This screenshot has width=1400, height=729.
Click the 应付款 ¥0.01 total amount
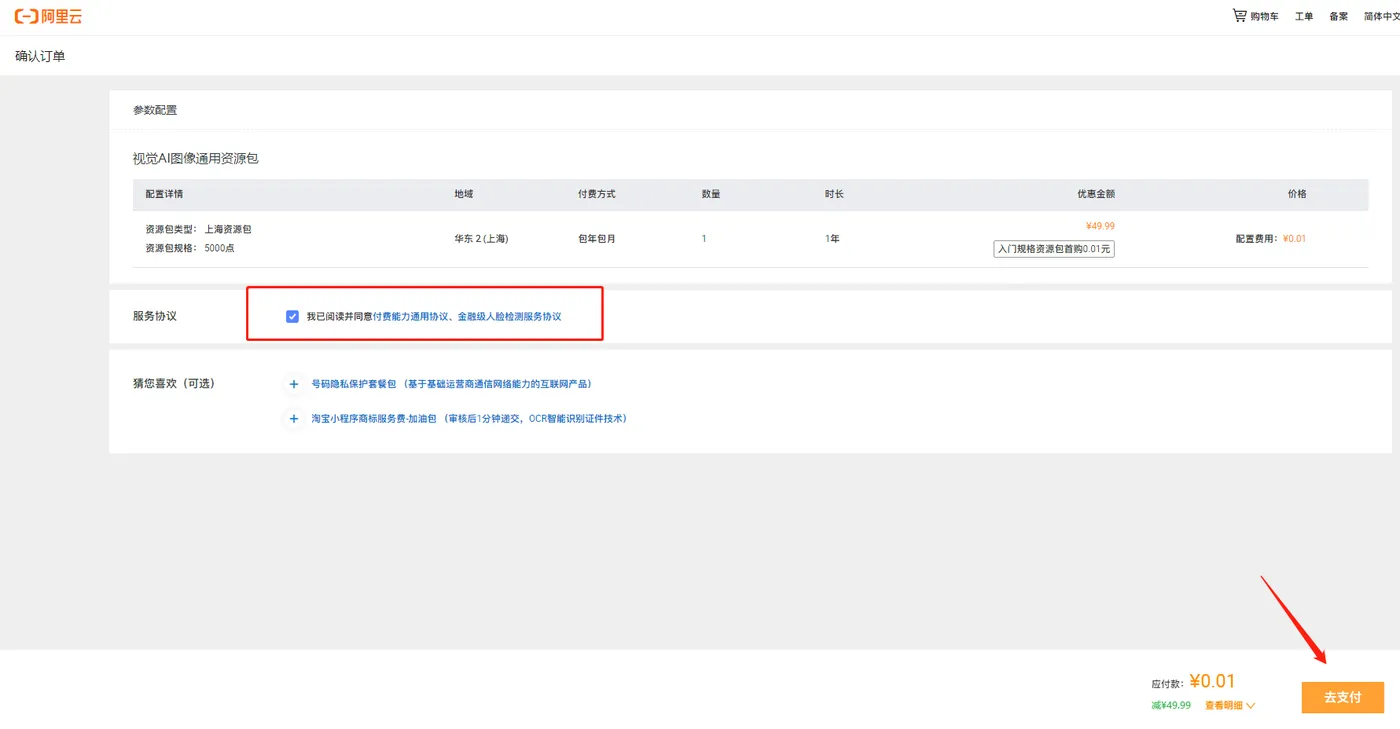point(1193,682)
